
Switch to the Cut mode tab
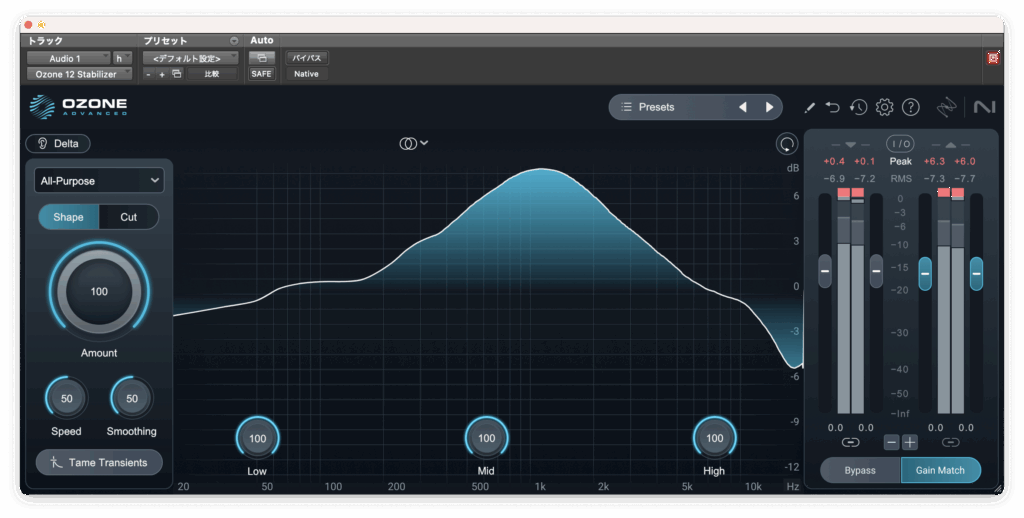coord(129,217)
